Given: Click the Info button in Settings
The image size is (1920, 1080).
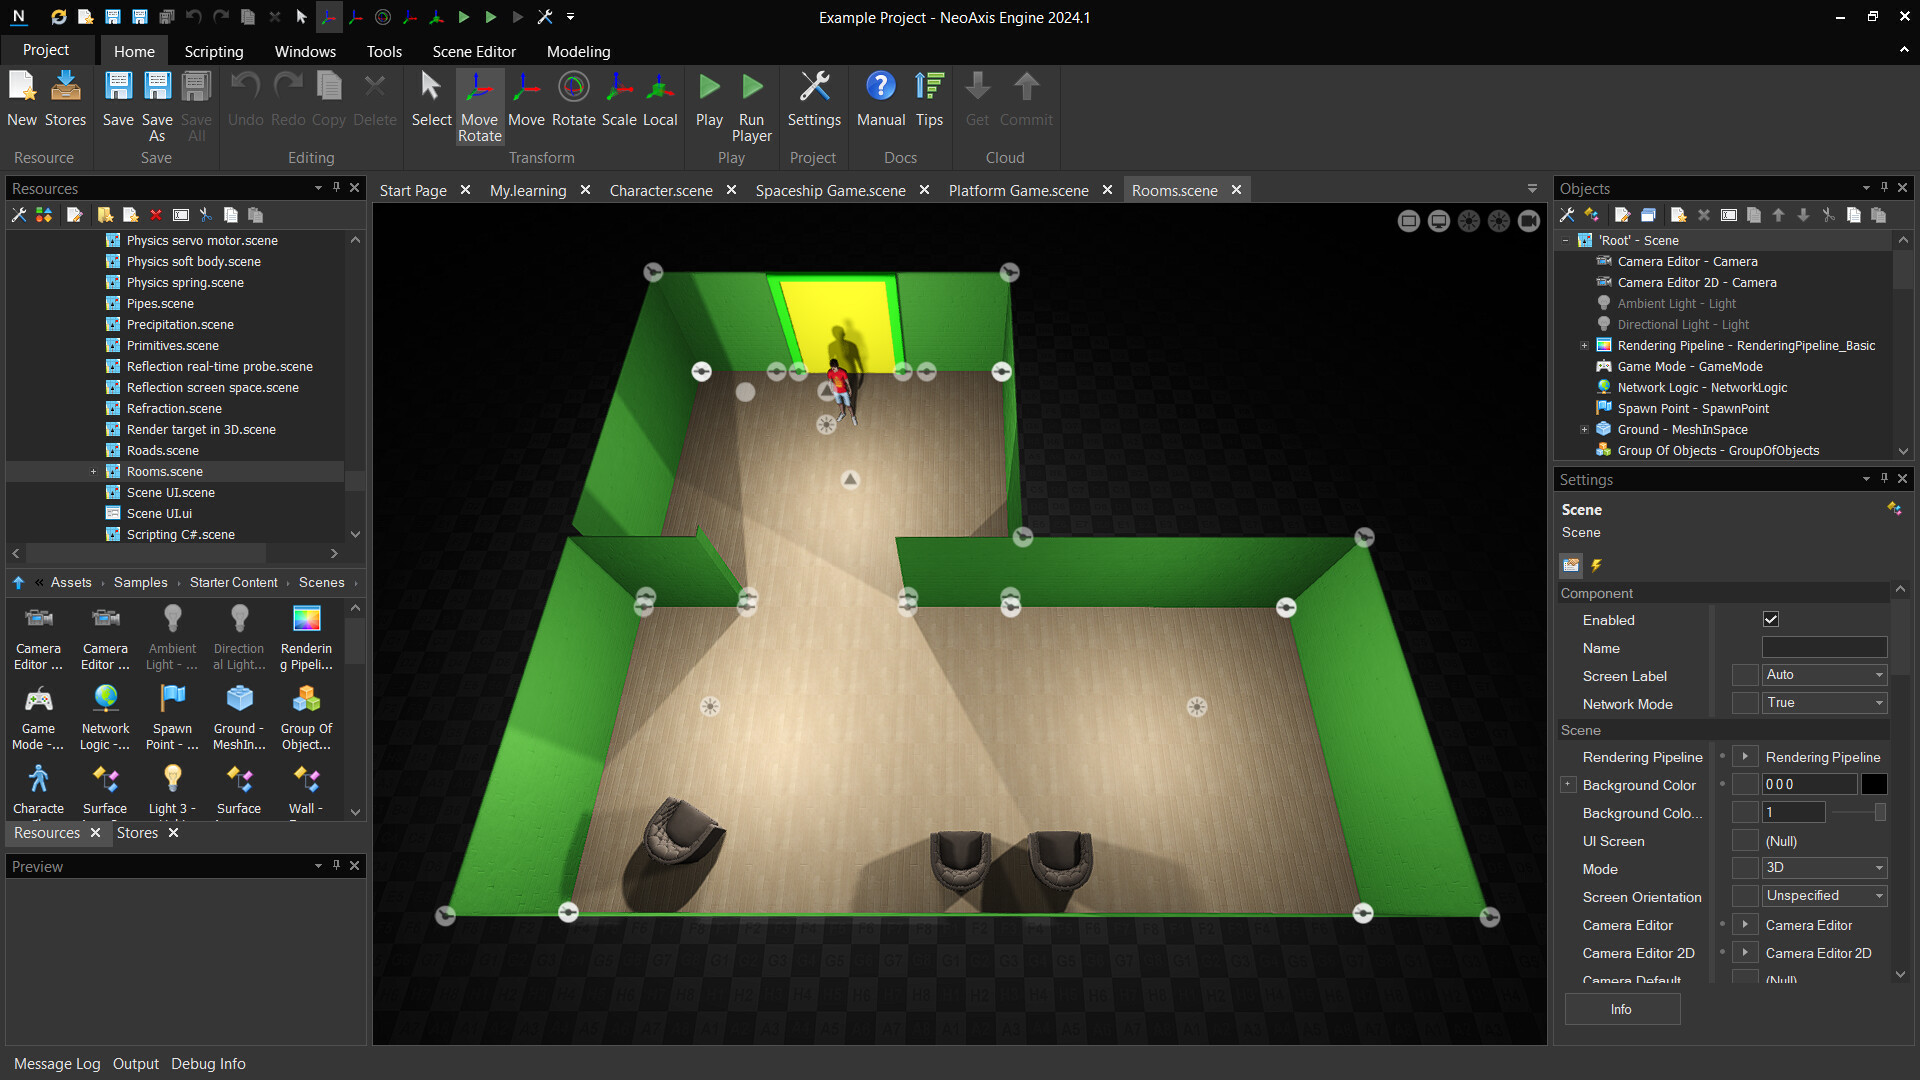Looking at the screenshot, I should tap(1622, 1009).
